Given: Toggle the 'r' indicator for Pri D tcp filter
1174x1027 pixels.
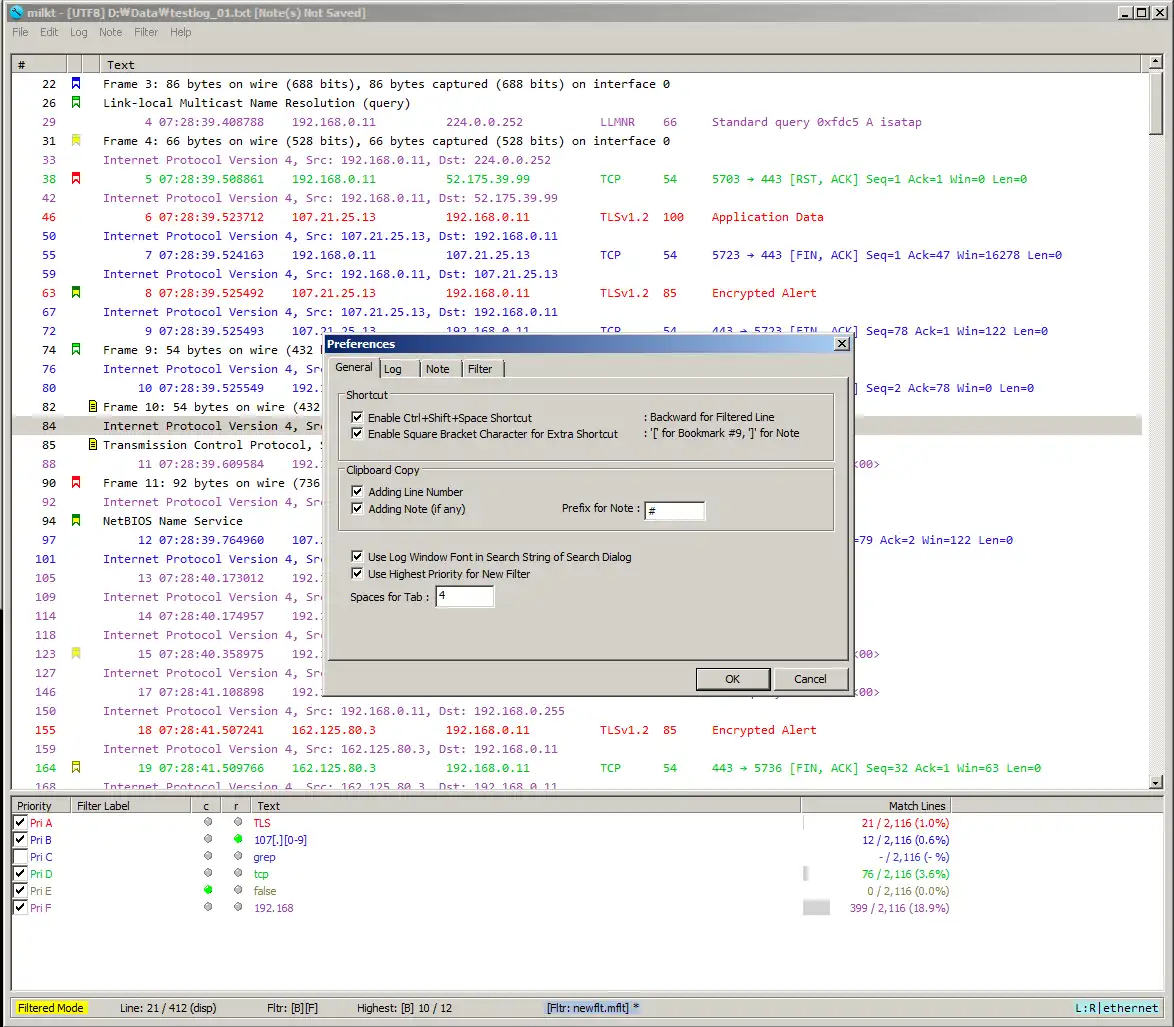Looking at the screenshot, I should [238, 873].
